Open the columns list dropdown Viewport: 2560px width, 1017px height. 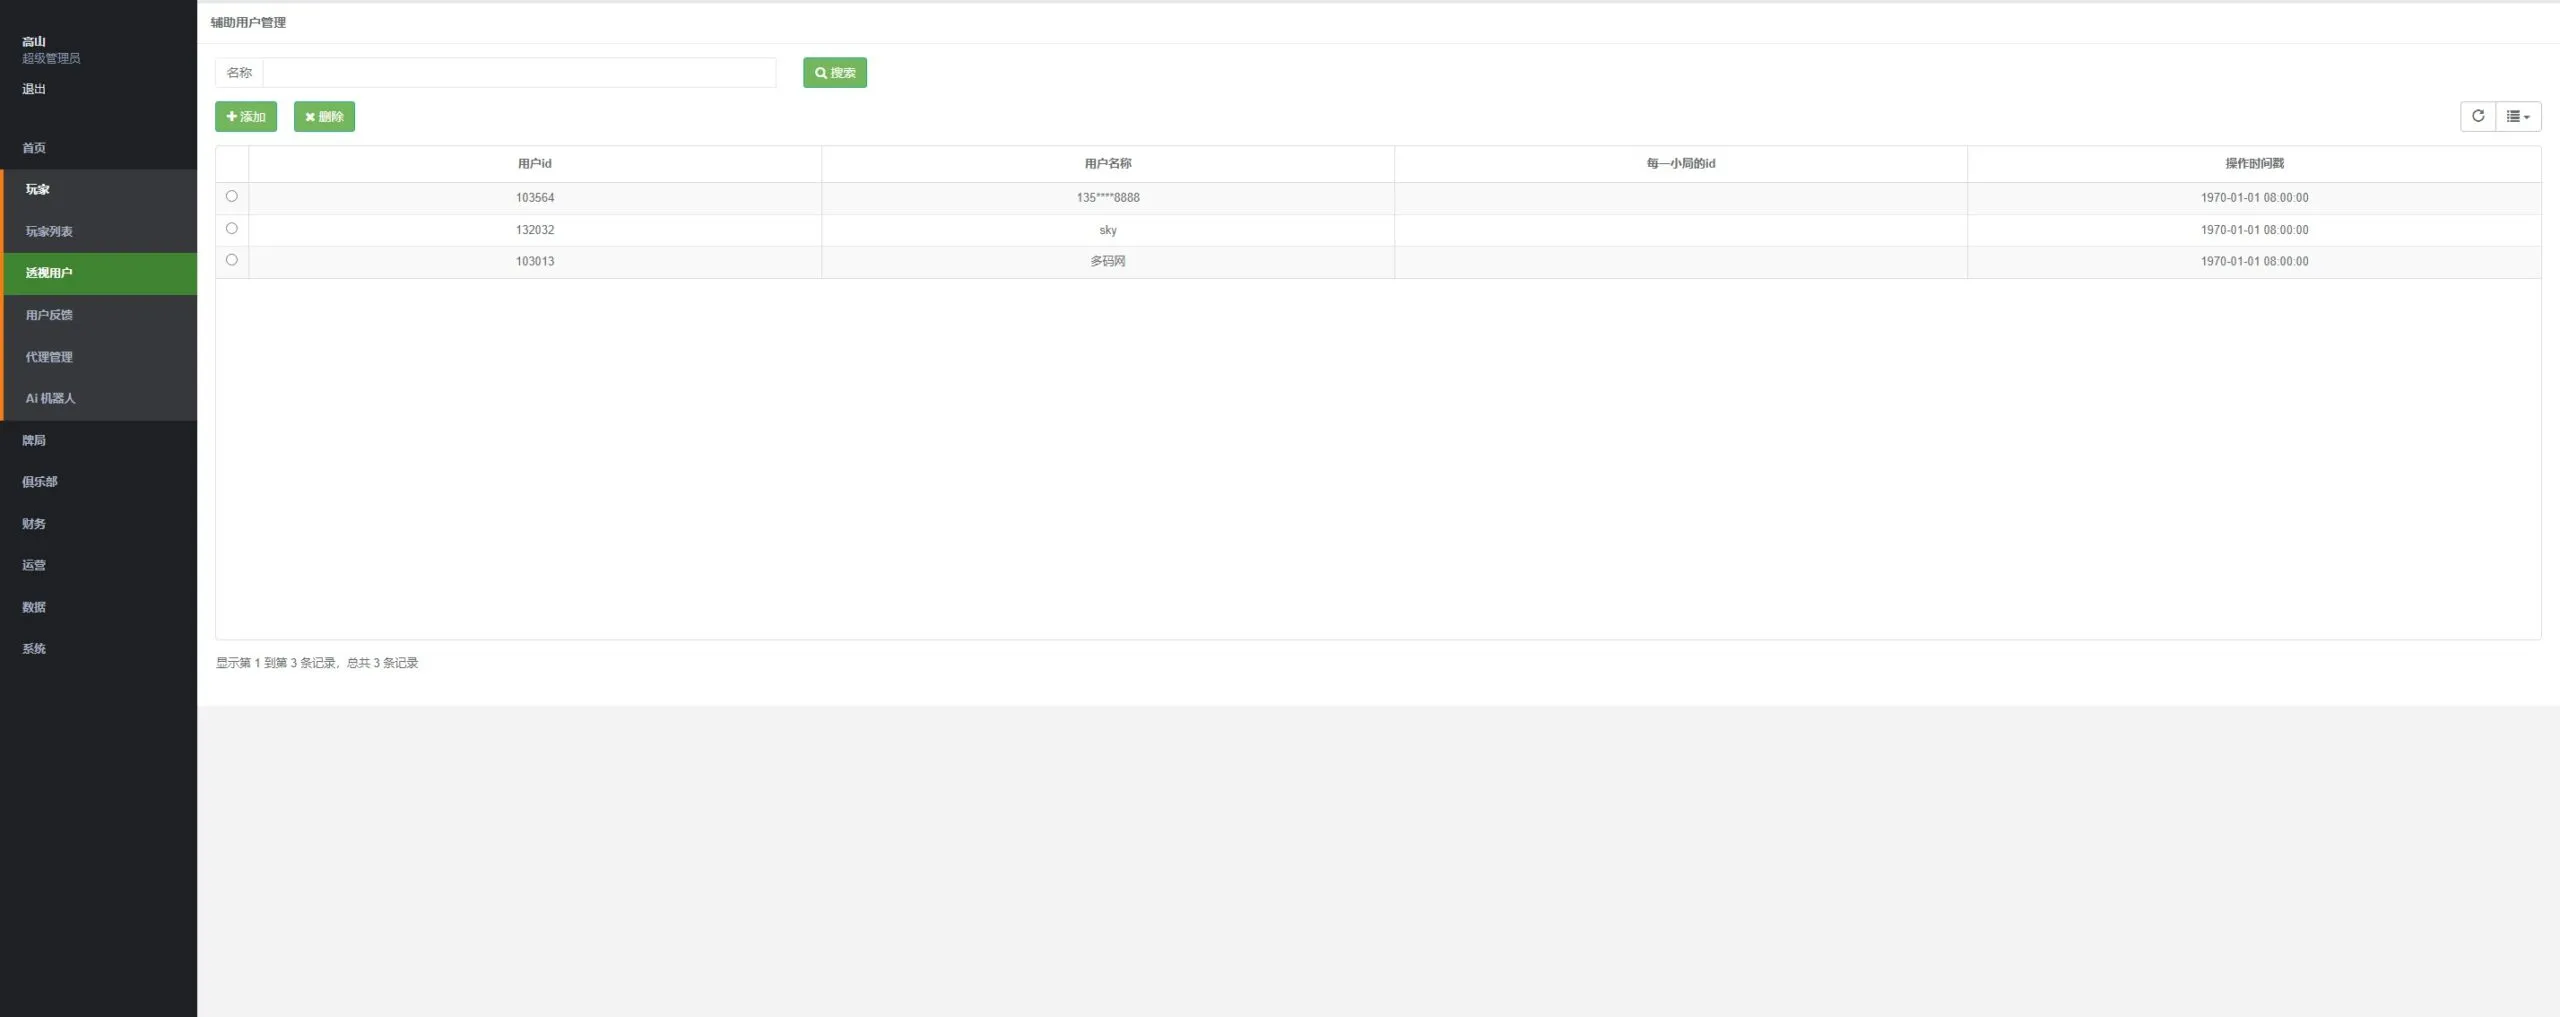2517,116
